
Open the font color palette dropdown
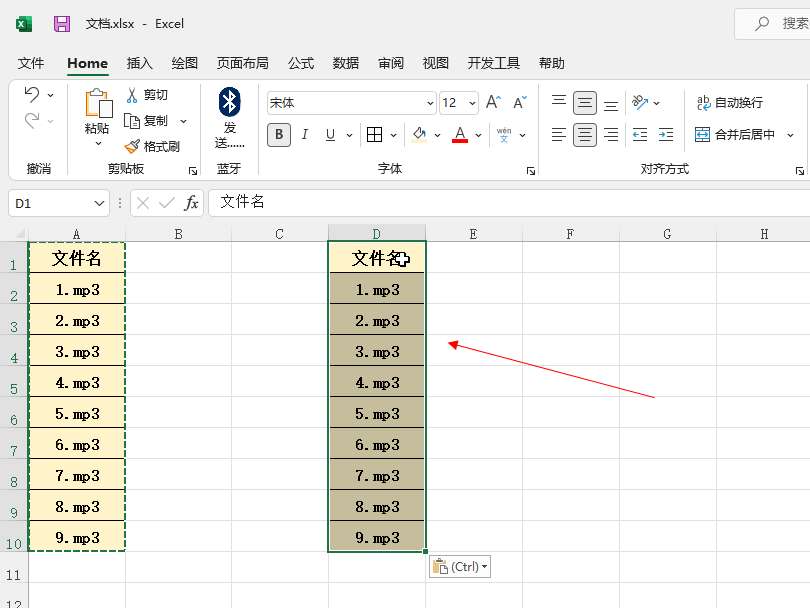coord(478,135)
